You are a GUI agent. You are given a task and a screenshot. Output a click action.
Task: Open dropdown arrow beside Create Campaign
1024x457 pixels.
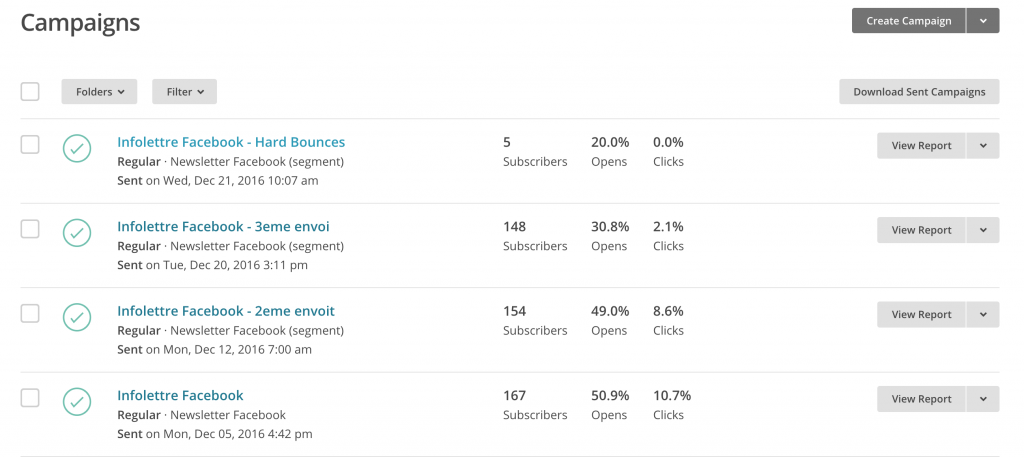(983, 21)
